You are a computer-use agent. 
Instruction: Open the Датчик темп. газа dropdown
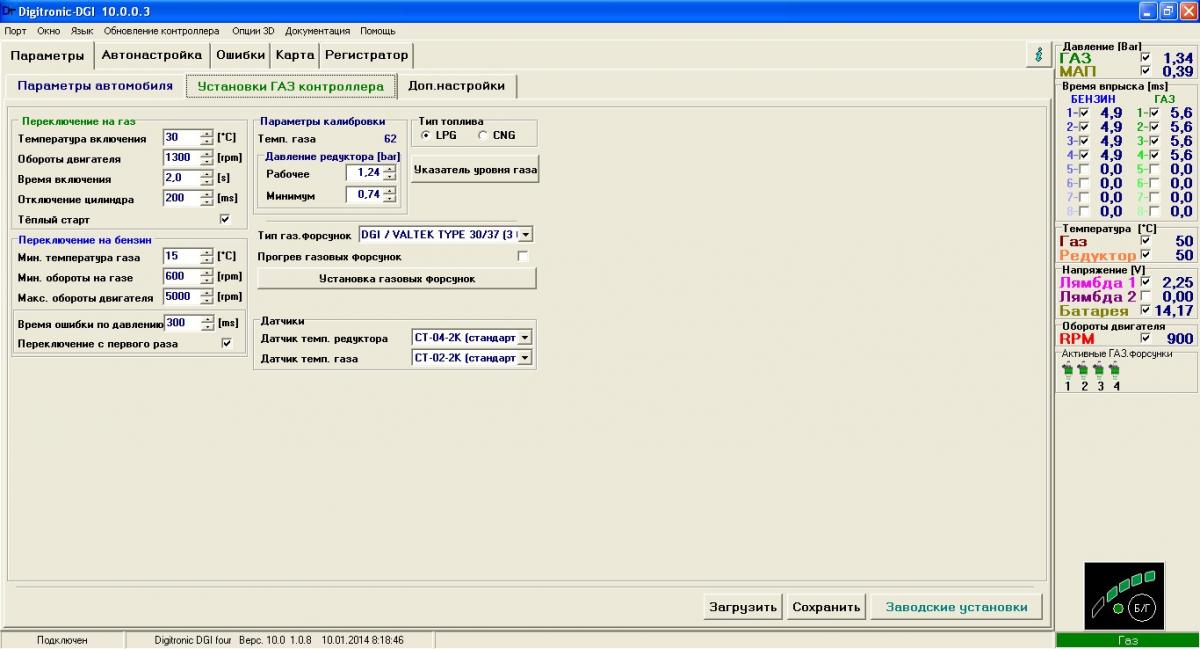tap(524, 358)
